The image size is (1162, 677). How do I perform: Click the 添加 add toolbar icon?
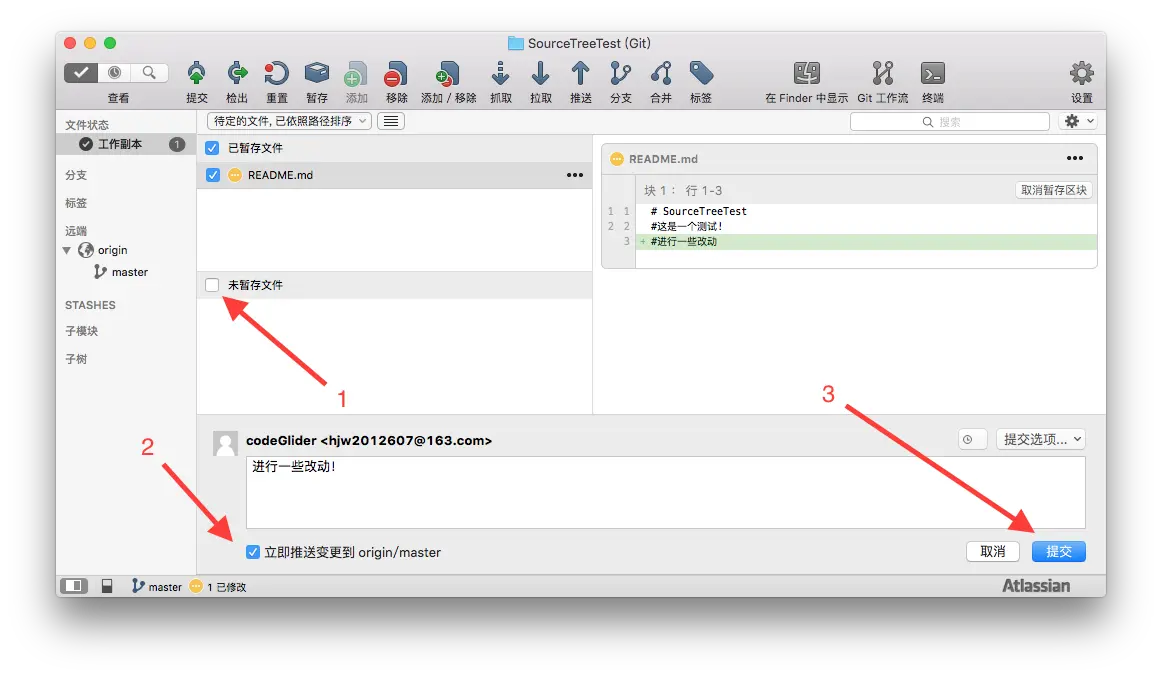pos(356,73)
